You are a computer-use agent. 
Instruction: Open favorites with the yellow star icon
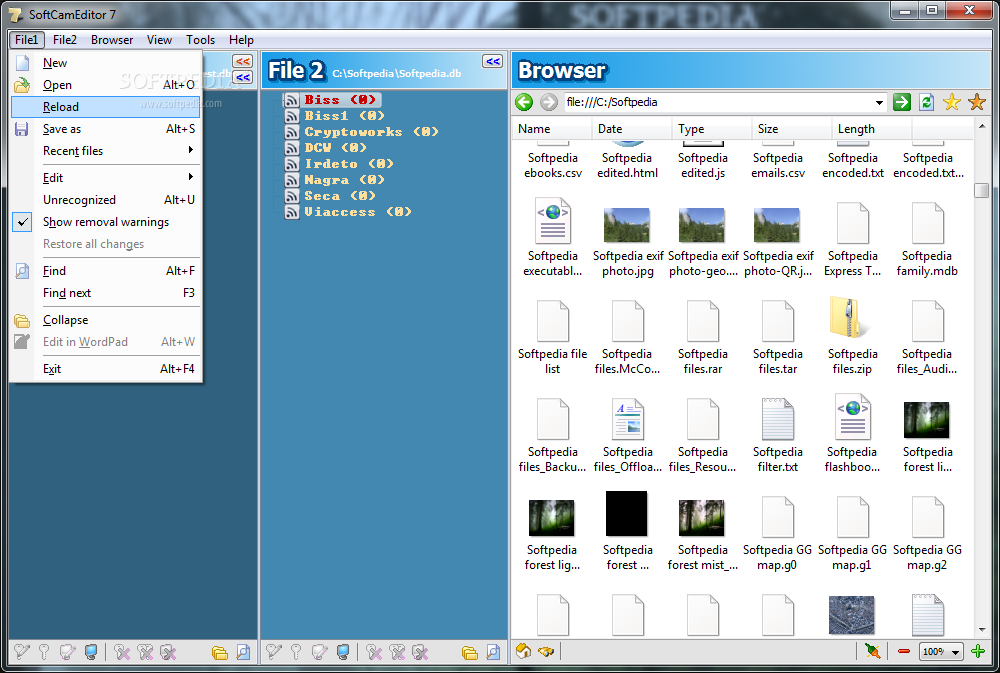point(952,102)
